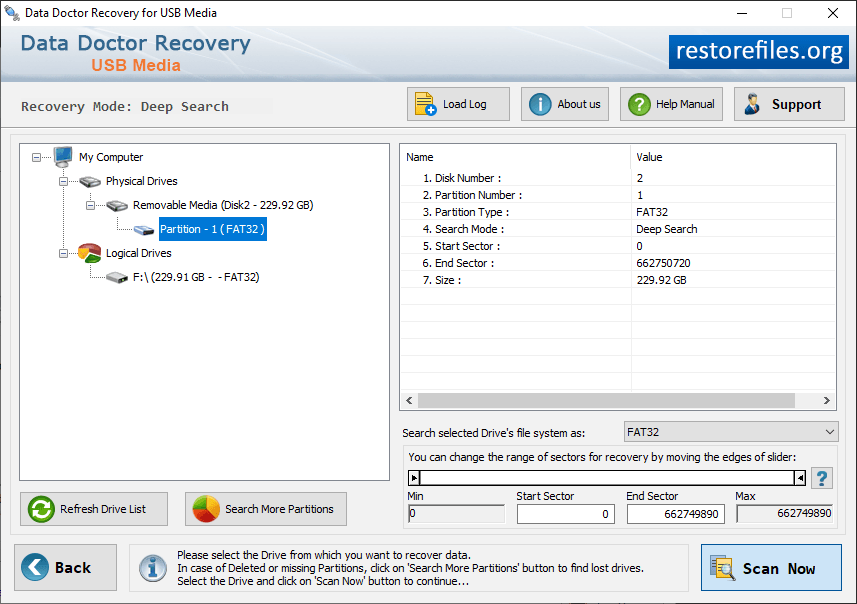Click the table's scroll right arrow
This screenshot has height=604, width=857.
click(x=826, y=401)
